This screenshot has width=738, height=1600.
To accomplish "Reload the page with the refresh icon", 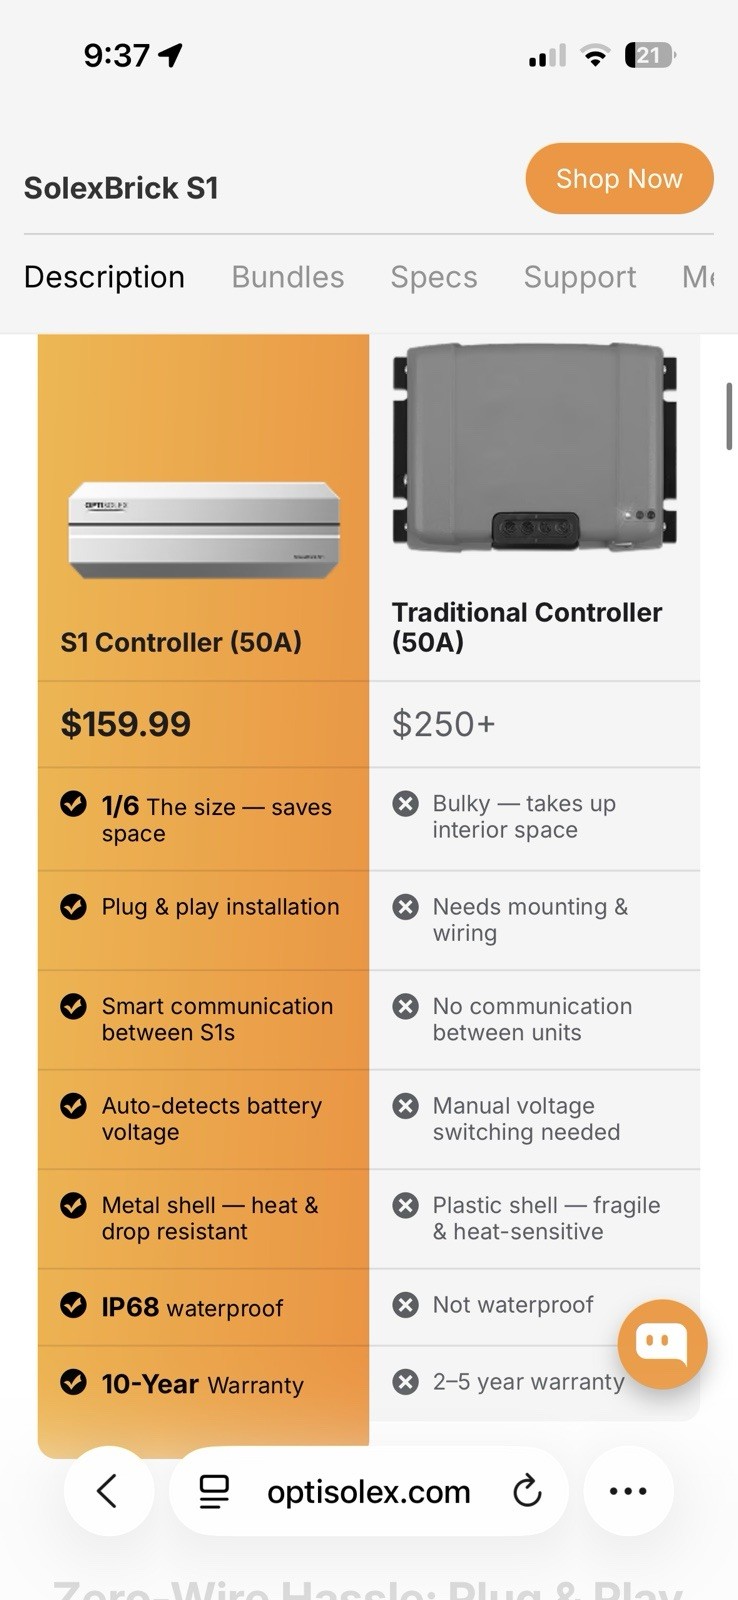I will coord(527,1491).
